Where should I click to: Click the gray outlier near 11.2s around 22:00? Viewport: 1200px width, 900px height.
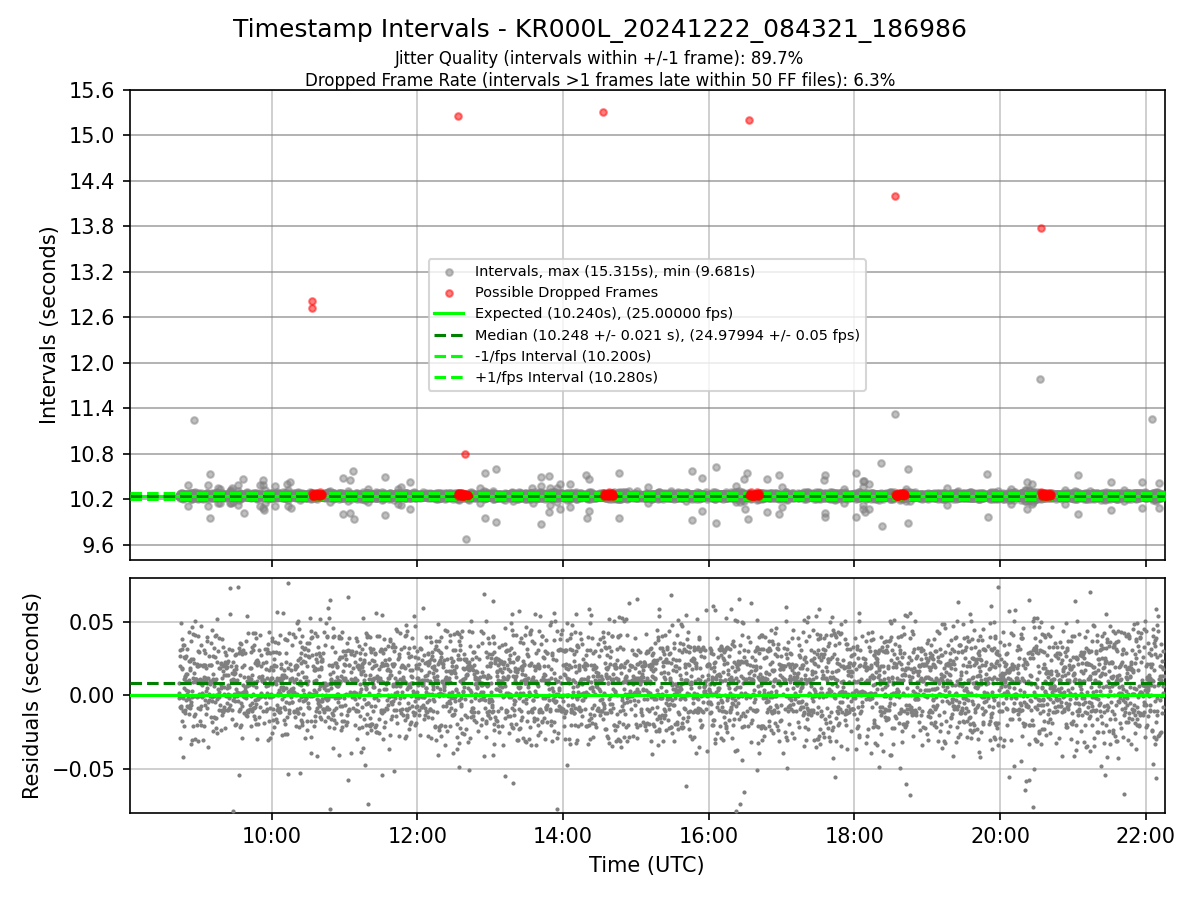[x=1152, y=419]
